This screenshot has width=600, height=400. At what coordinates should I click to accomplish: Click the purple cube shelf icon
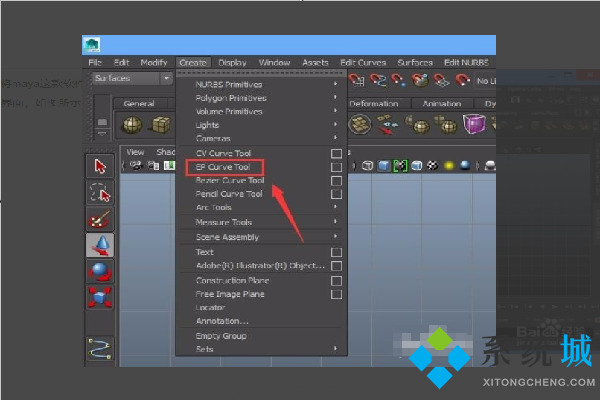tap(474, 124)
